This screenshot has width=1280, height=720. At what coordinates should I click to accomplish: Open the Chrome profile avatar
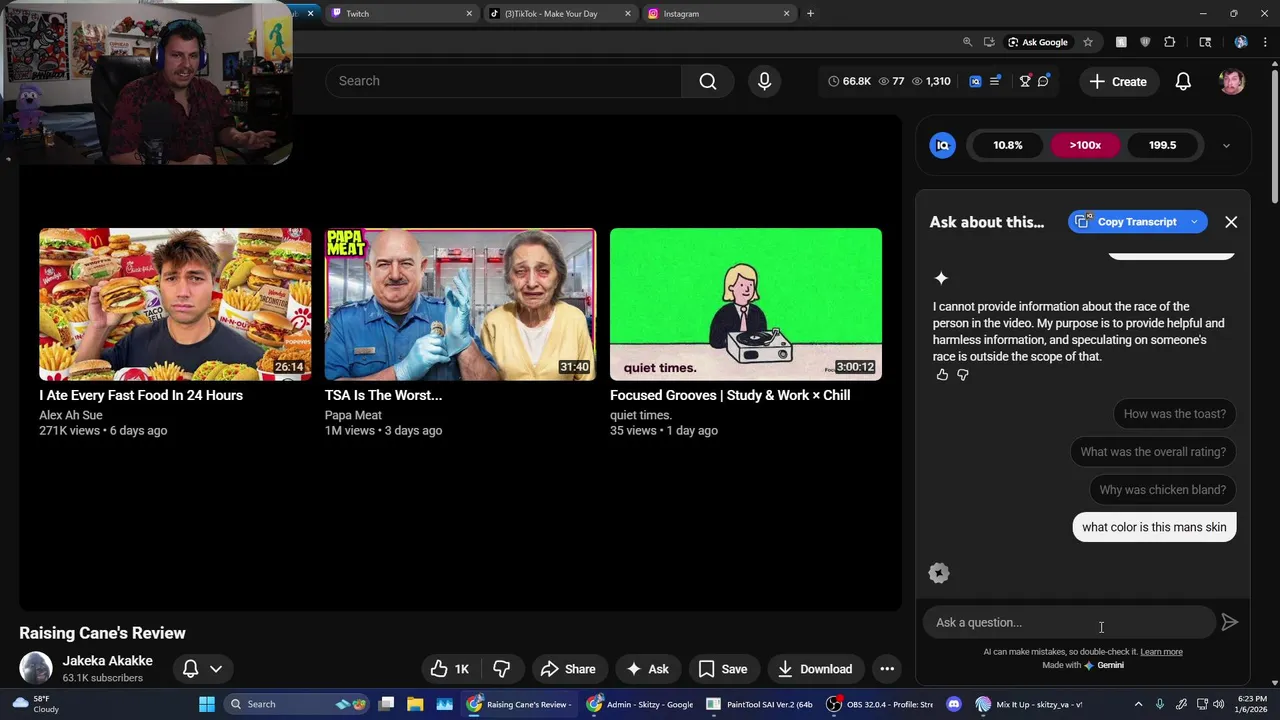pyautogui.click(x=1241, y=42)
